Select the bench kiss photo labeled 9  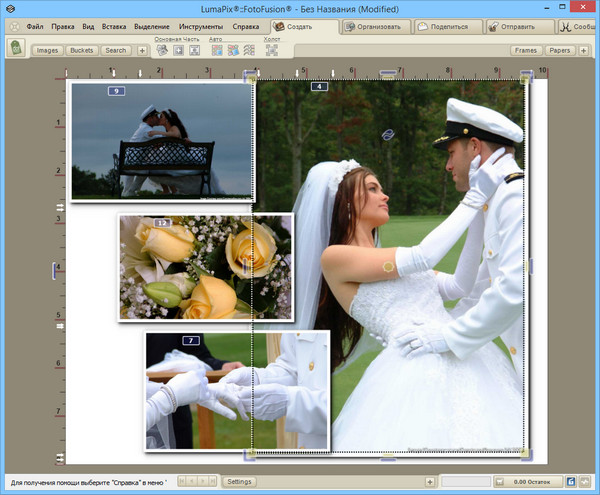point(161,141)
